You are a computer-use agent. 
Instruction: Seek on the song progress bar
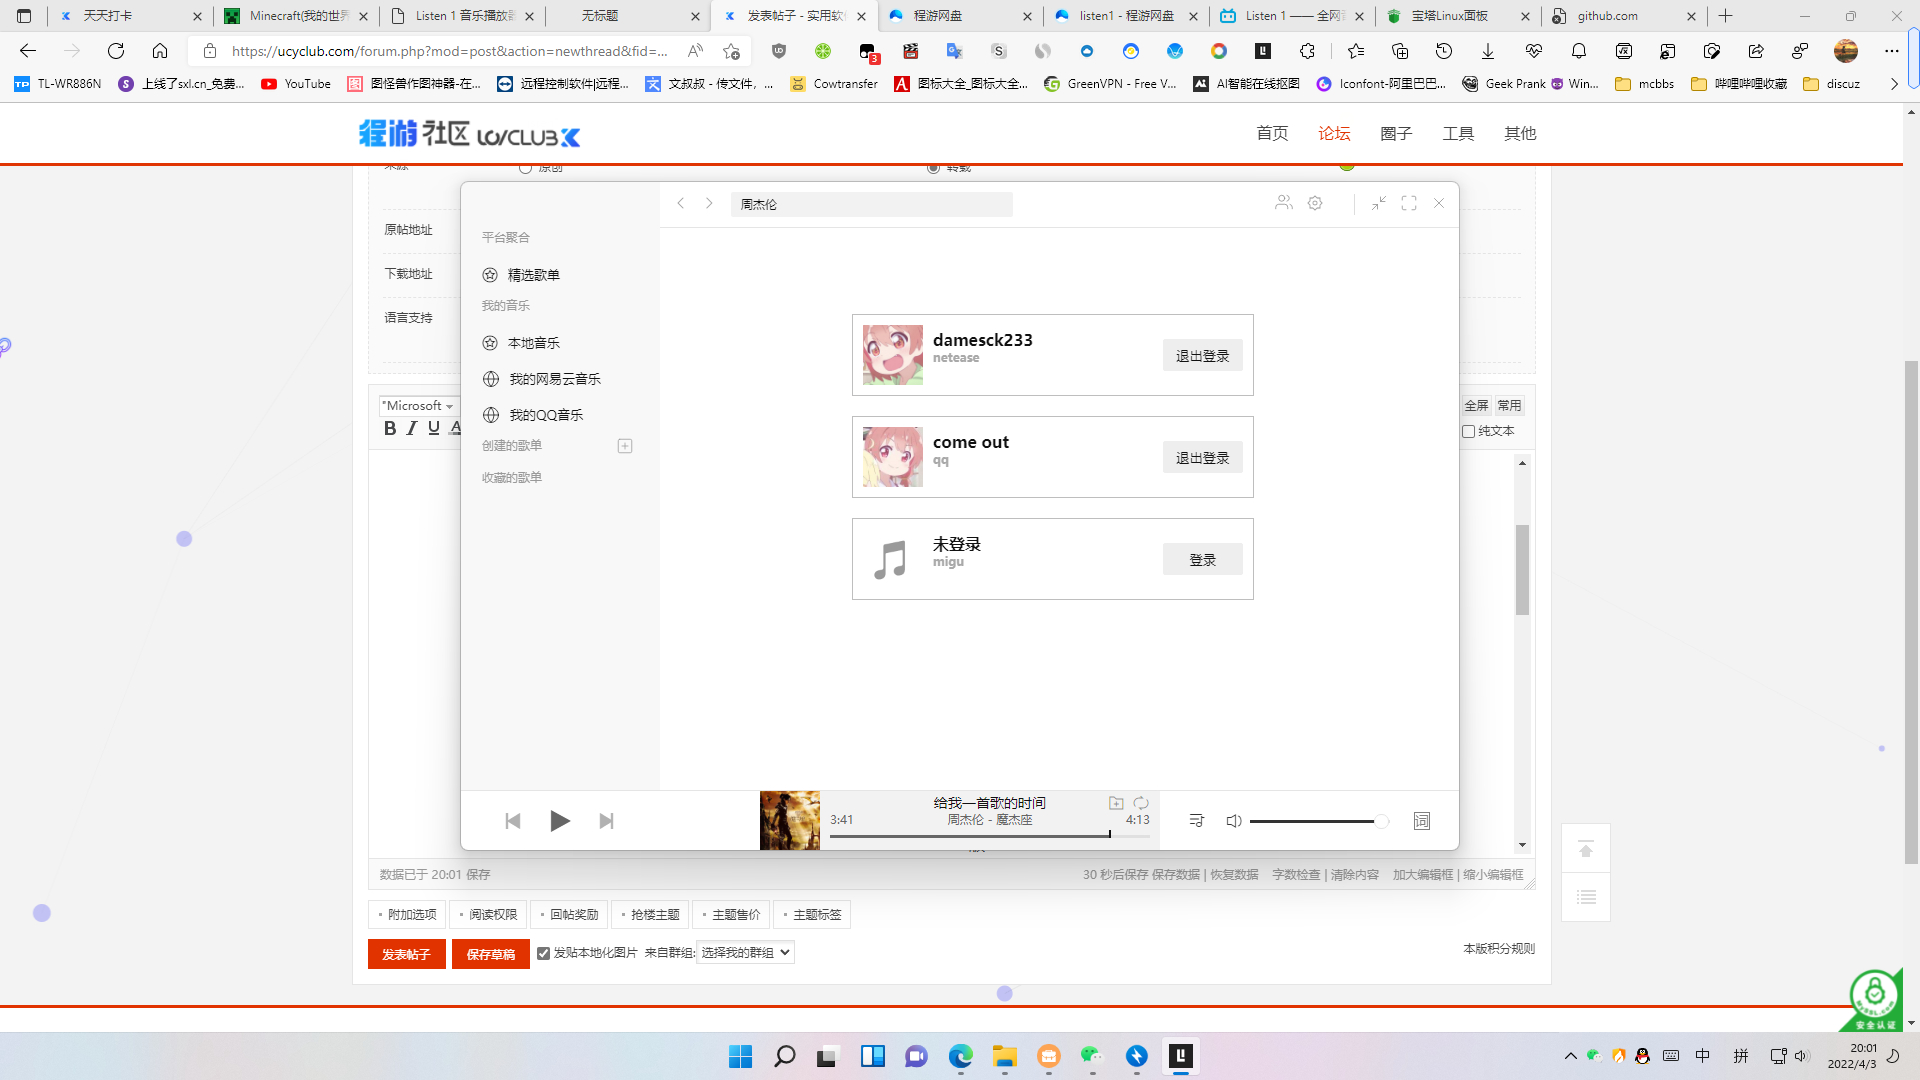[x=989, y=835]
